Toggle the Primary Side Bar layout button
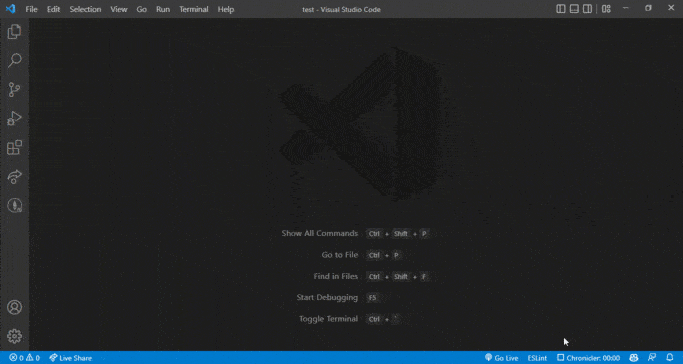The width and height of the screenshot is (683, 364). pyautogui.click(x=561, y=9)
